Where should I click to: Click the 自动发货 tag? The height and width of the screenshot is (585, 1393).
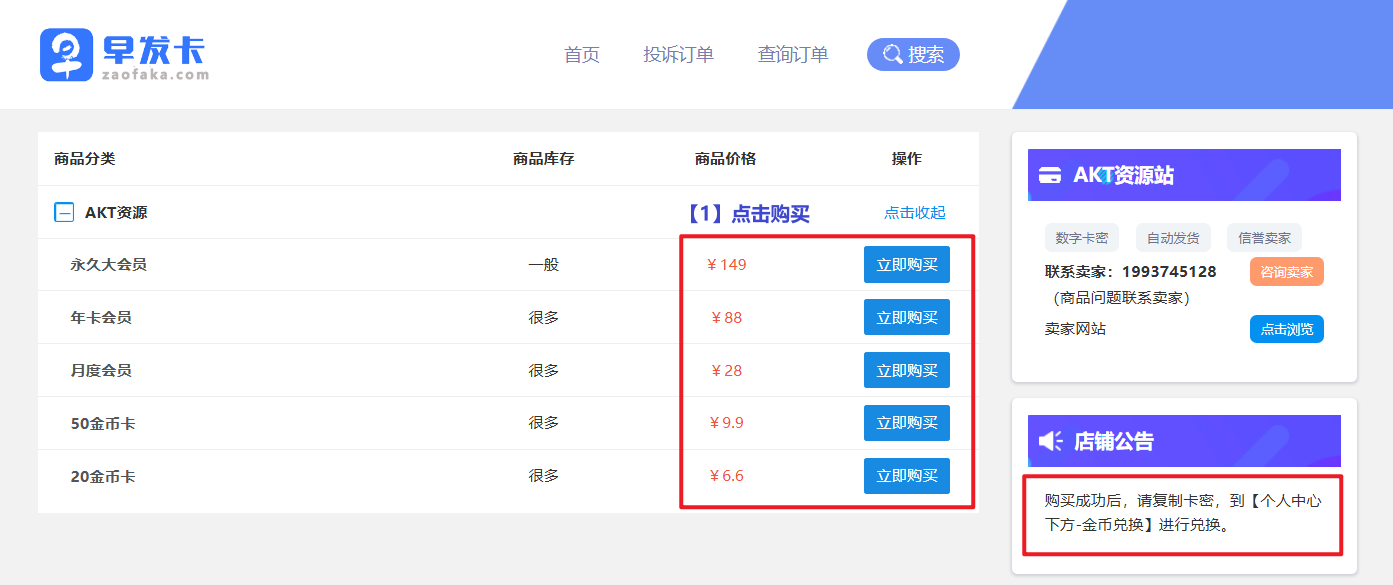click(x=1172, y=238)
